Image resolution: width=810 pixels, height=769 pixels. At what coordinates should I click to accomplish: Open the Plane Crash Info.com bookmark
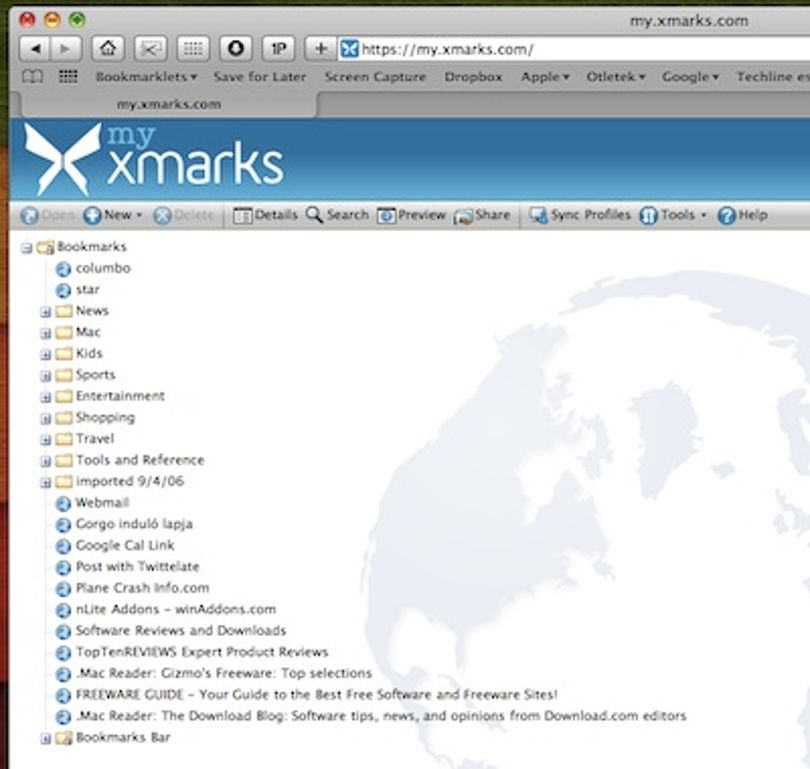pos(142,588)
